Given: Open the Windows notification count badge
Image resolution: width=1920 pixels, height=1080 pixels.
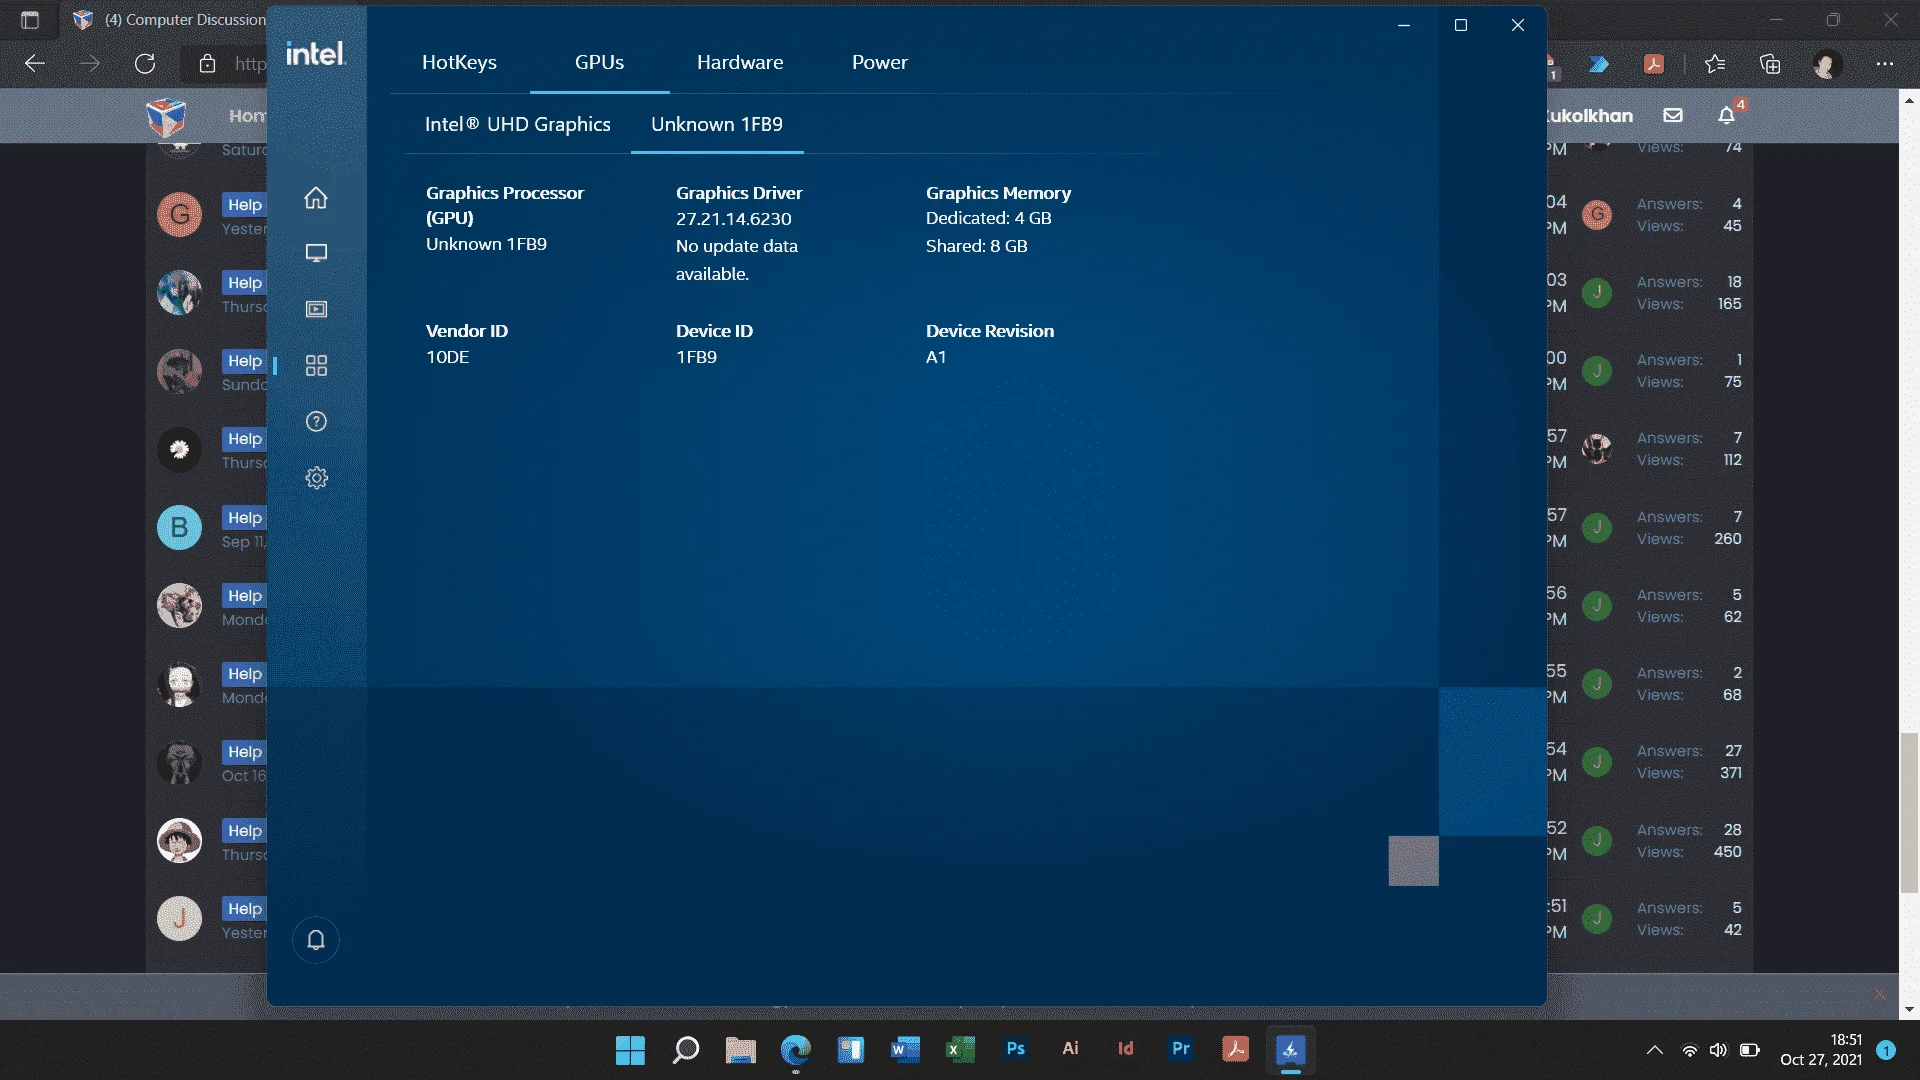Looking at the screenshot, I should click(1886, 1050).
